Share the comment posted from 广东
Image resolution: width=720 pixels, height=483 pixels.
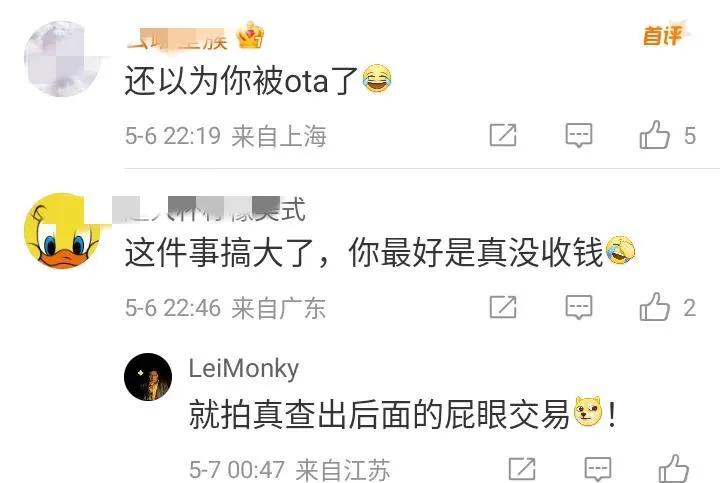click(503, 307)
